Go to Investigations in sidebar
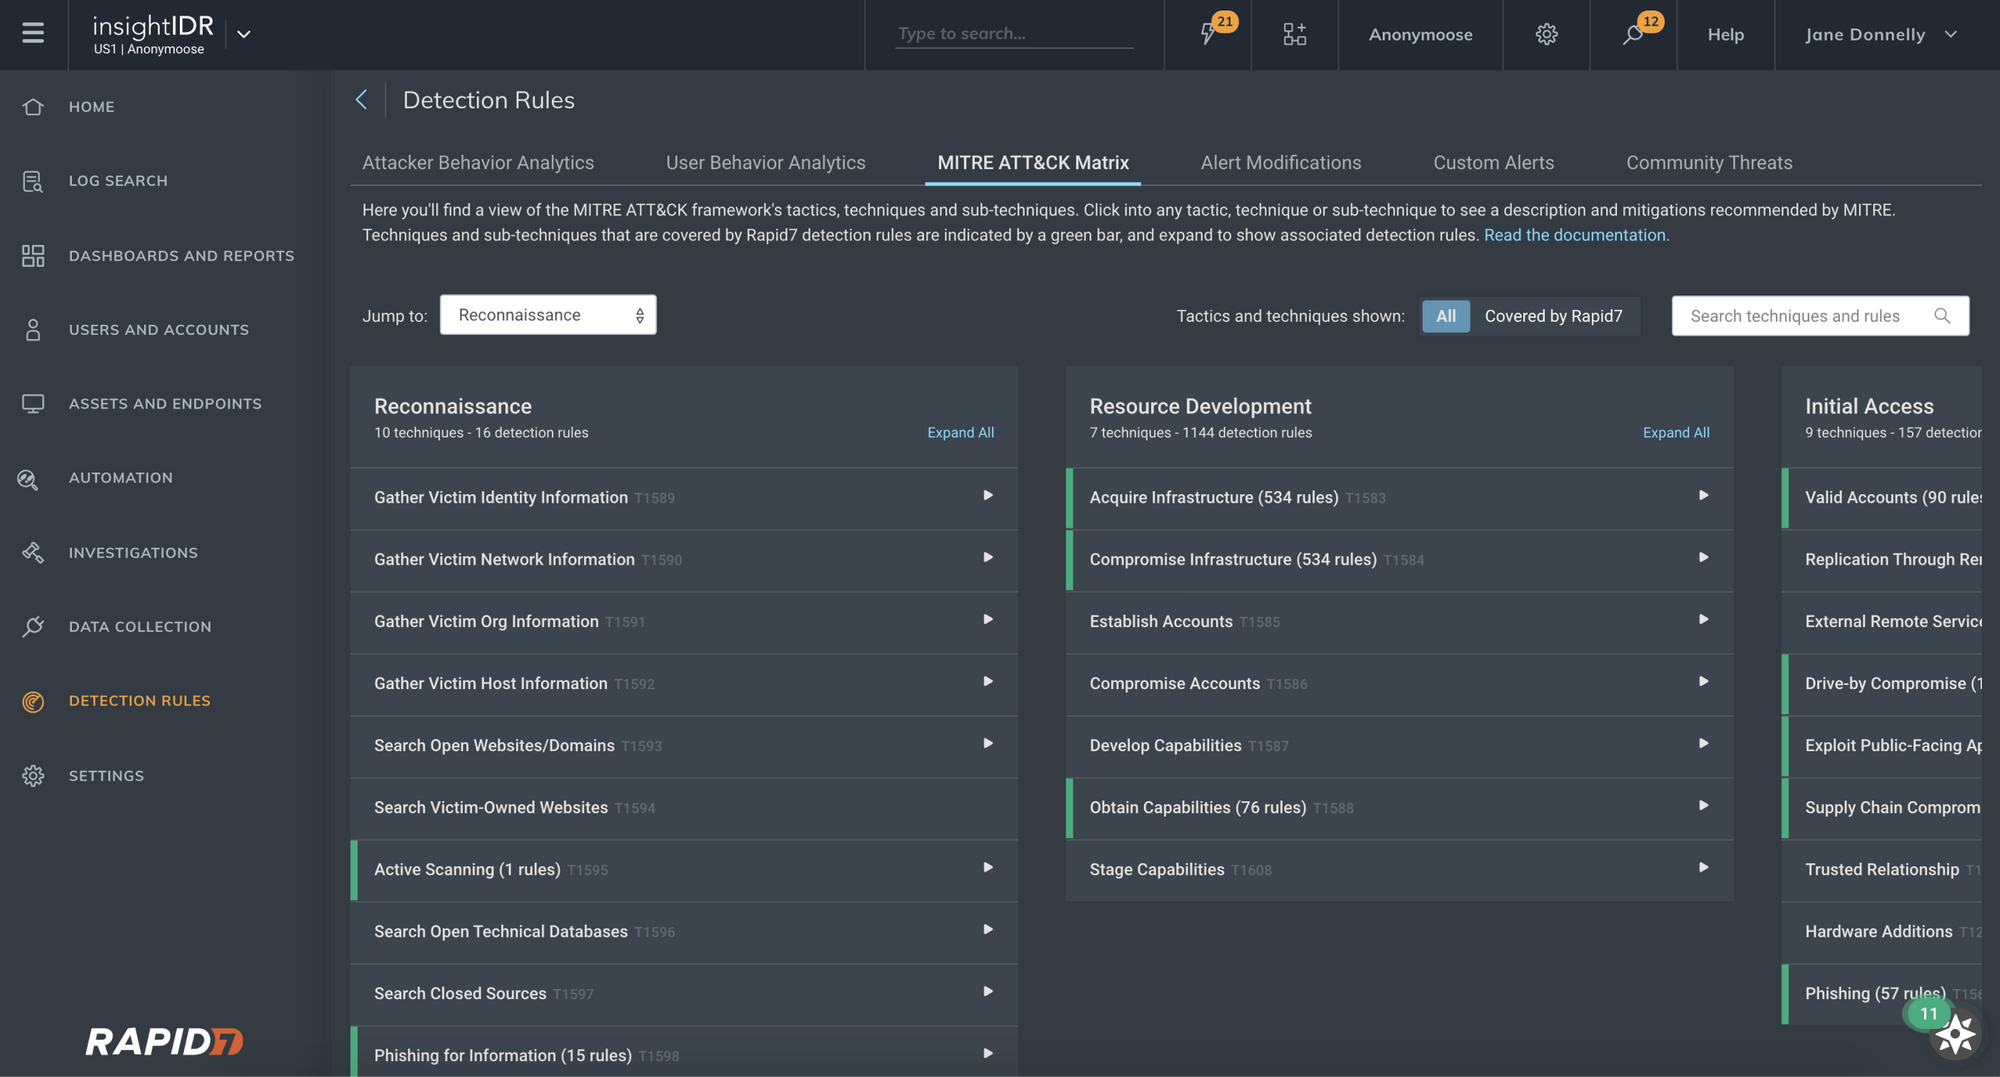The height and width of the screenshot is (1077, 2000). tap(133, 553)
